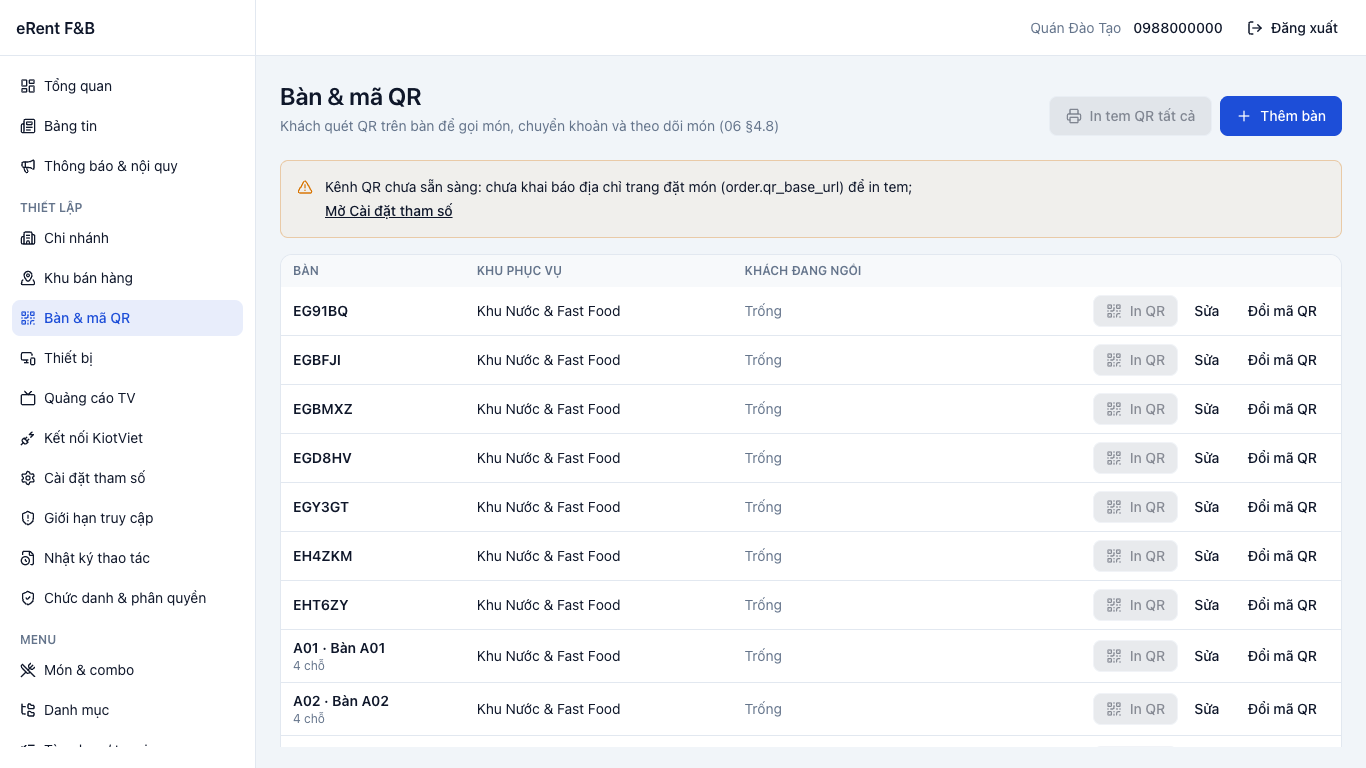The image size is (1366, 768).
Task: Click the shield icon for Giới hạn truy cập
Action: 28,518
